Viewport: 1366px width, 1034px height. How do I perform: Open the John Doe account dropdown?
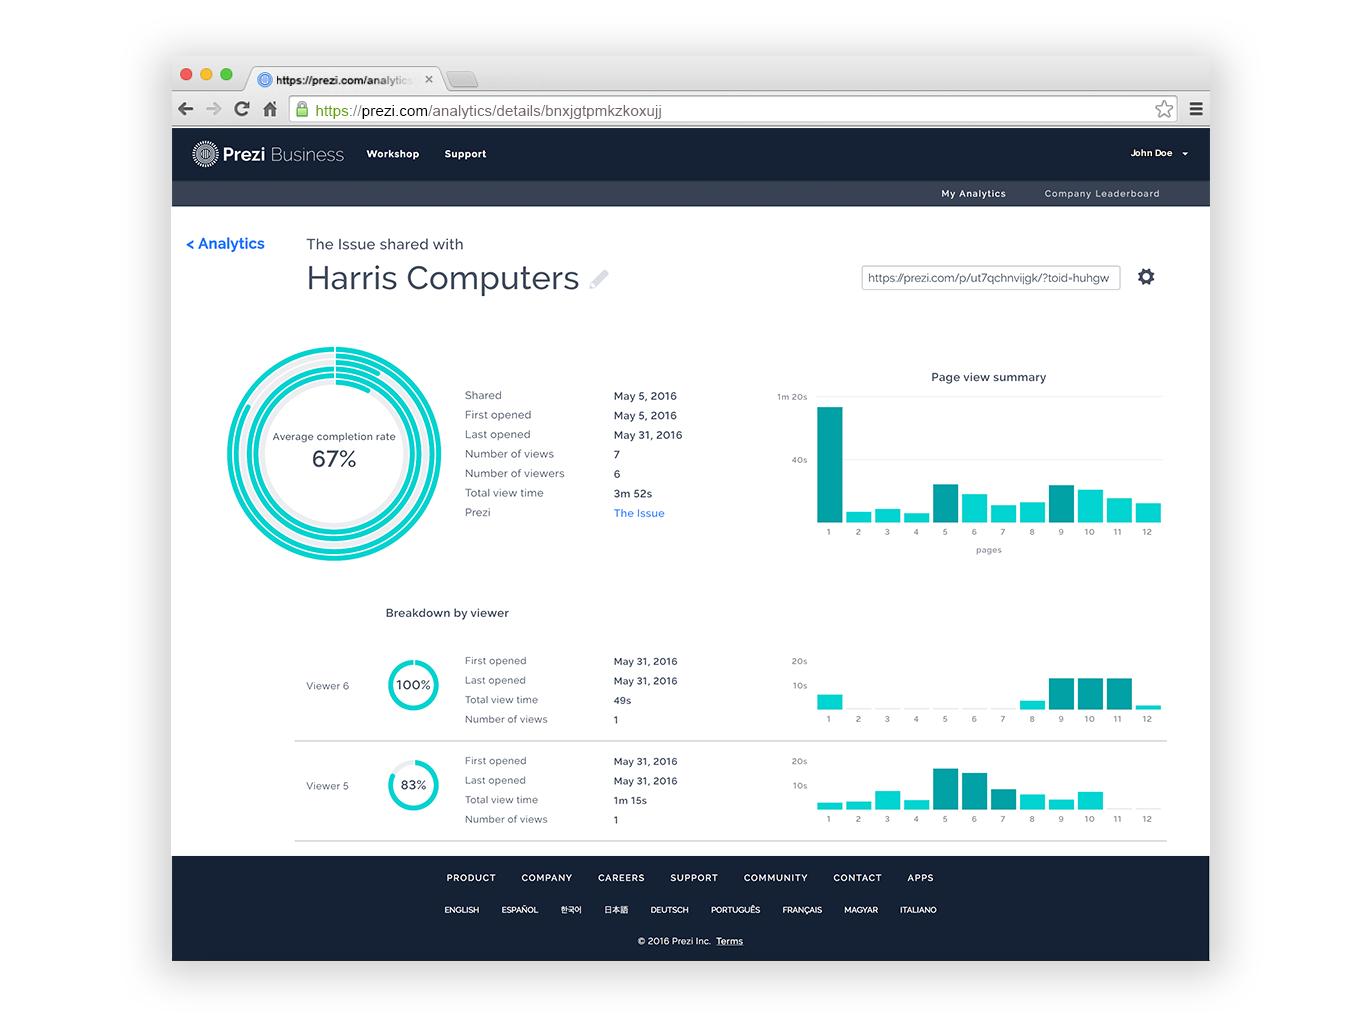coord(1157,153)
